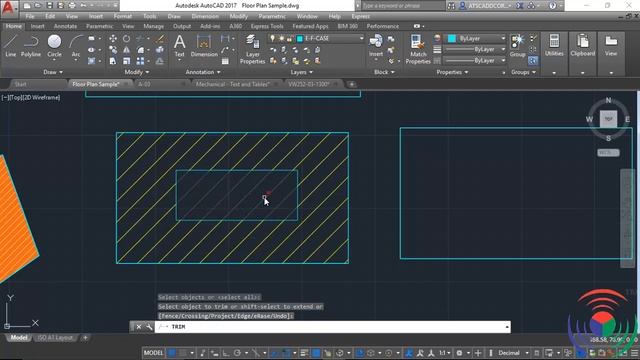Open the ByLayer linetype dropdown

click(x=475, y=60)
